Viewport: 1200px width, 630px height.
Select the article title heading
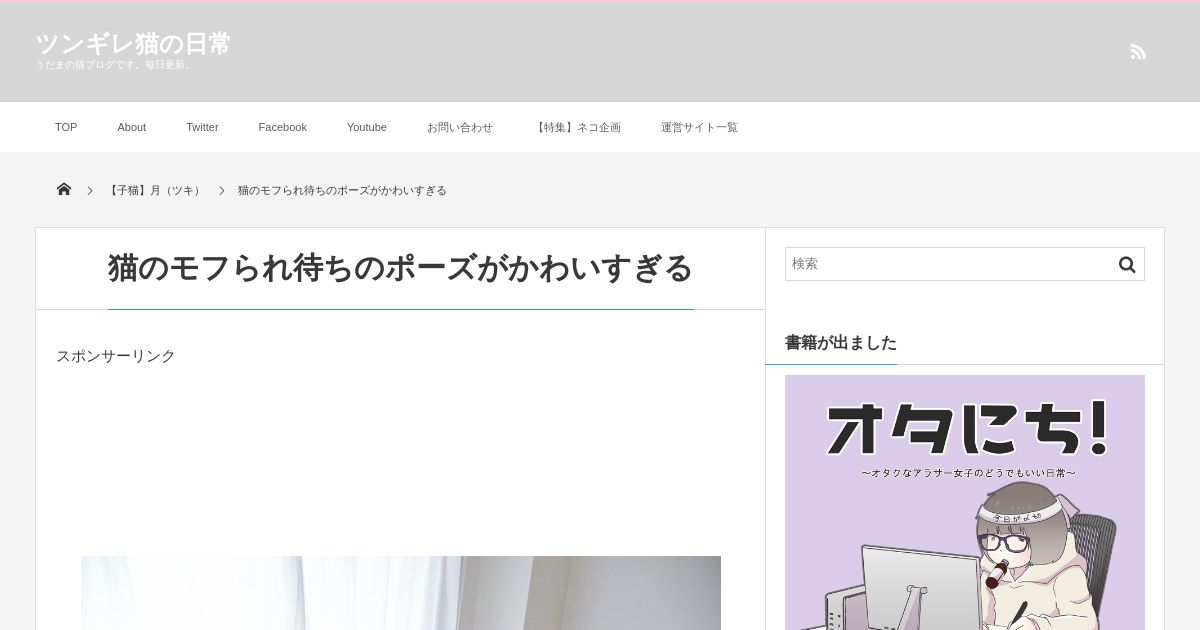[400, 268]
